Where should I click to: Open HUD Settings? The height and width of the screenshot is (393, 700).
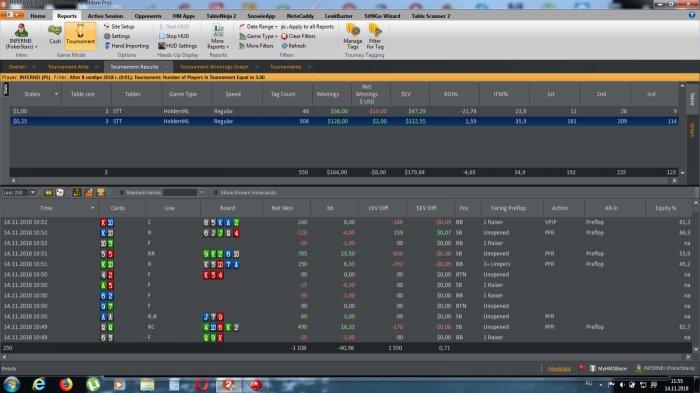[x=177, y=46]
